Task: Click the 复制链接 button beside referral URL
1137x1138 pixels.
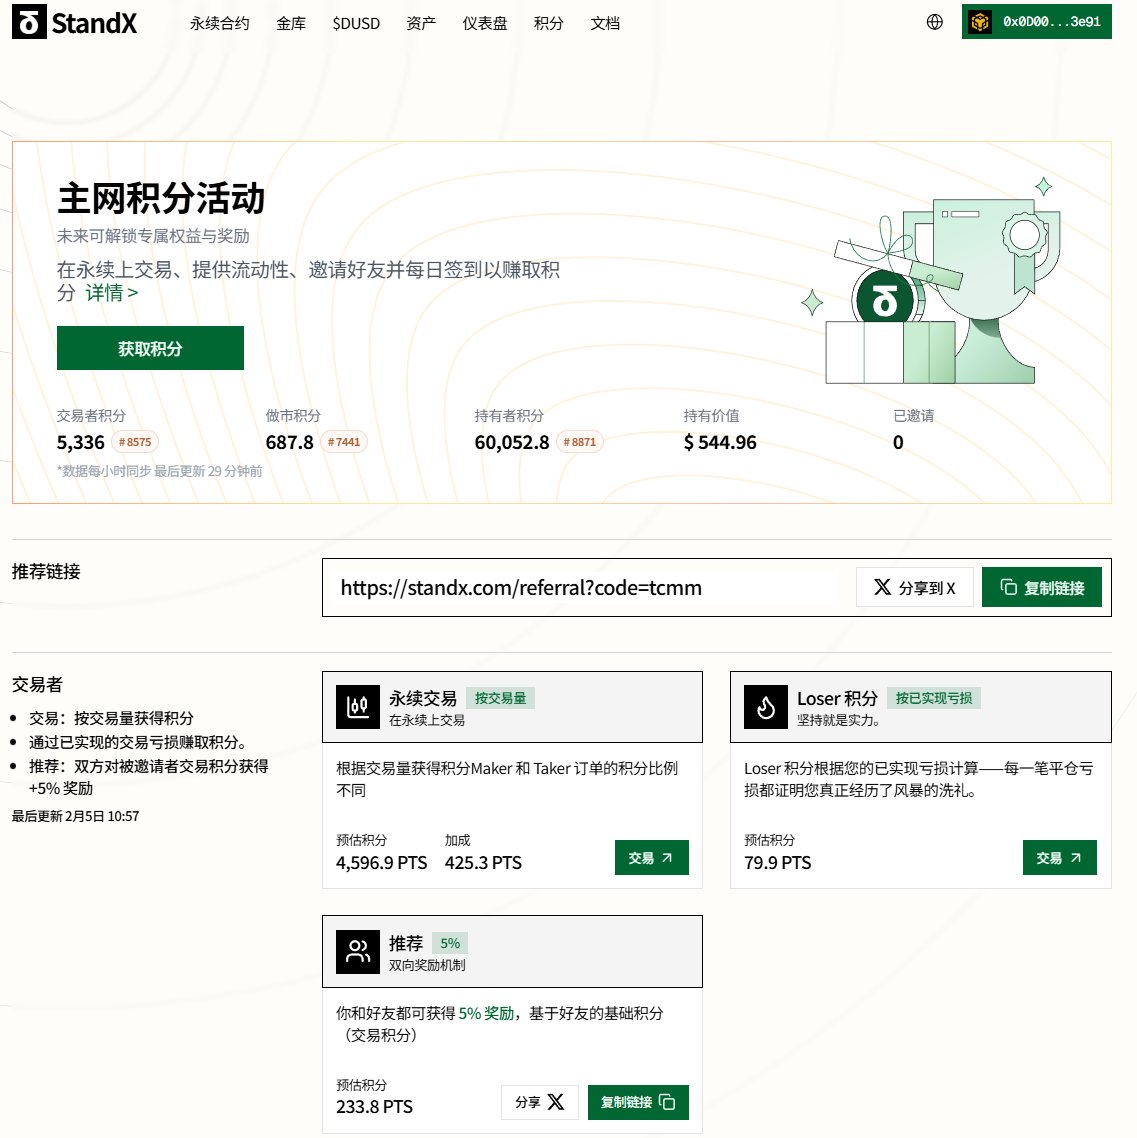Action: pyautogui.click(x=1041, y=587)
